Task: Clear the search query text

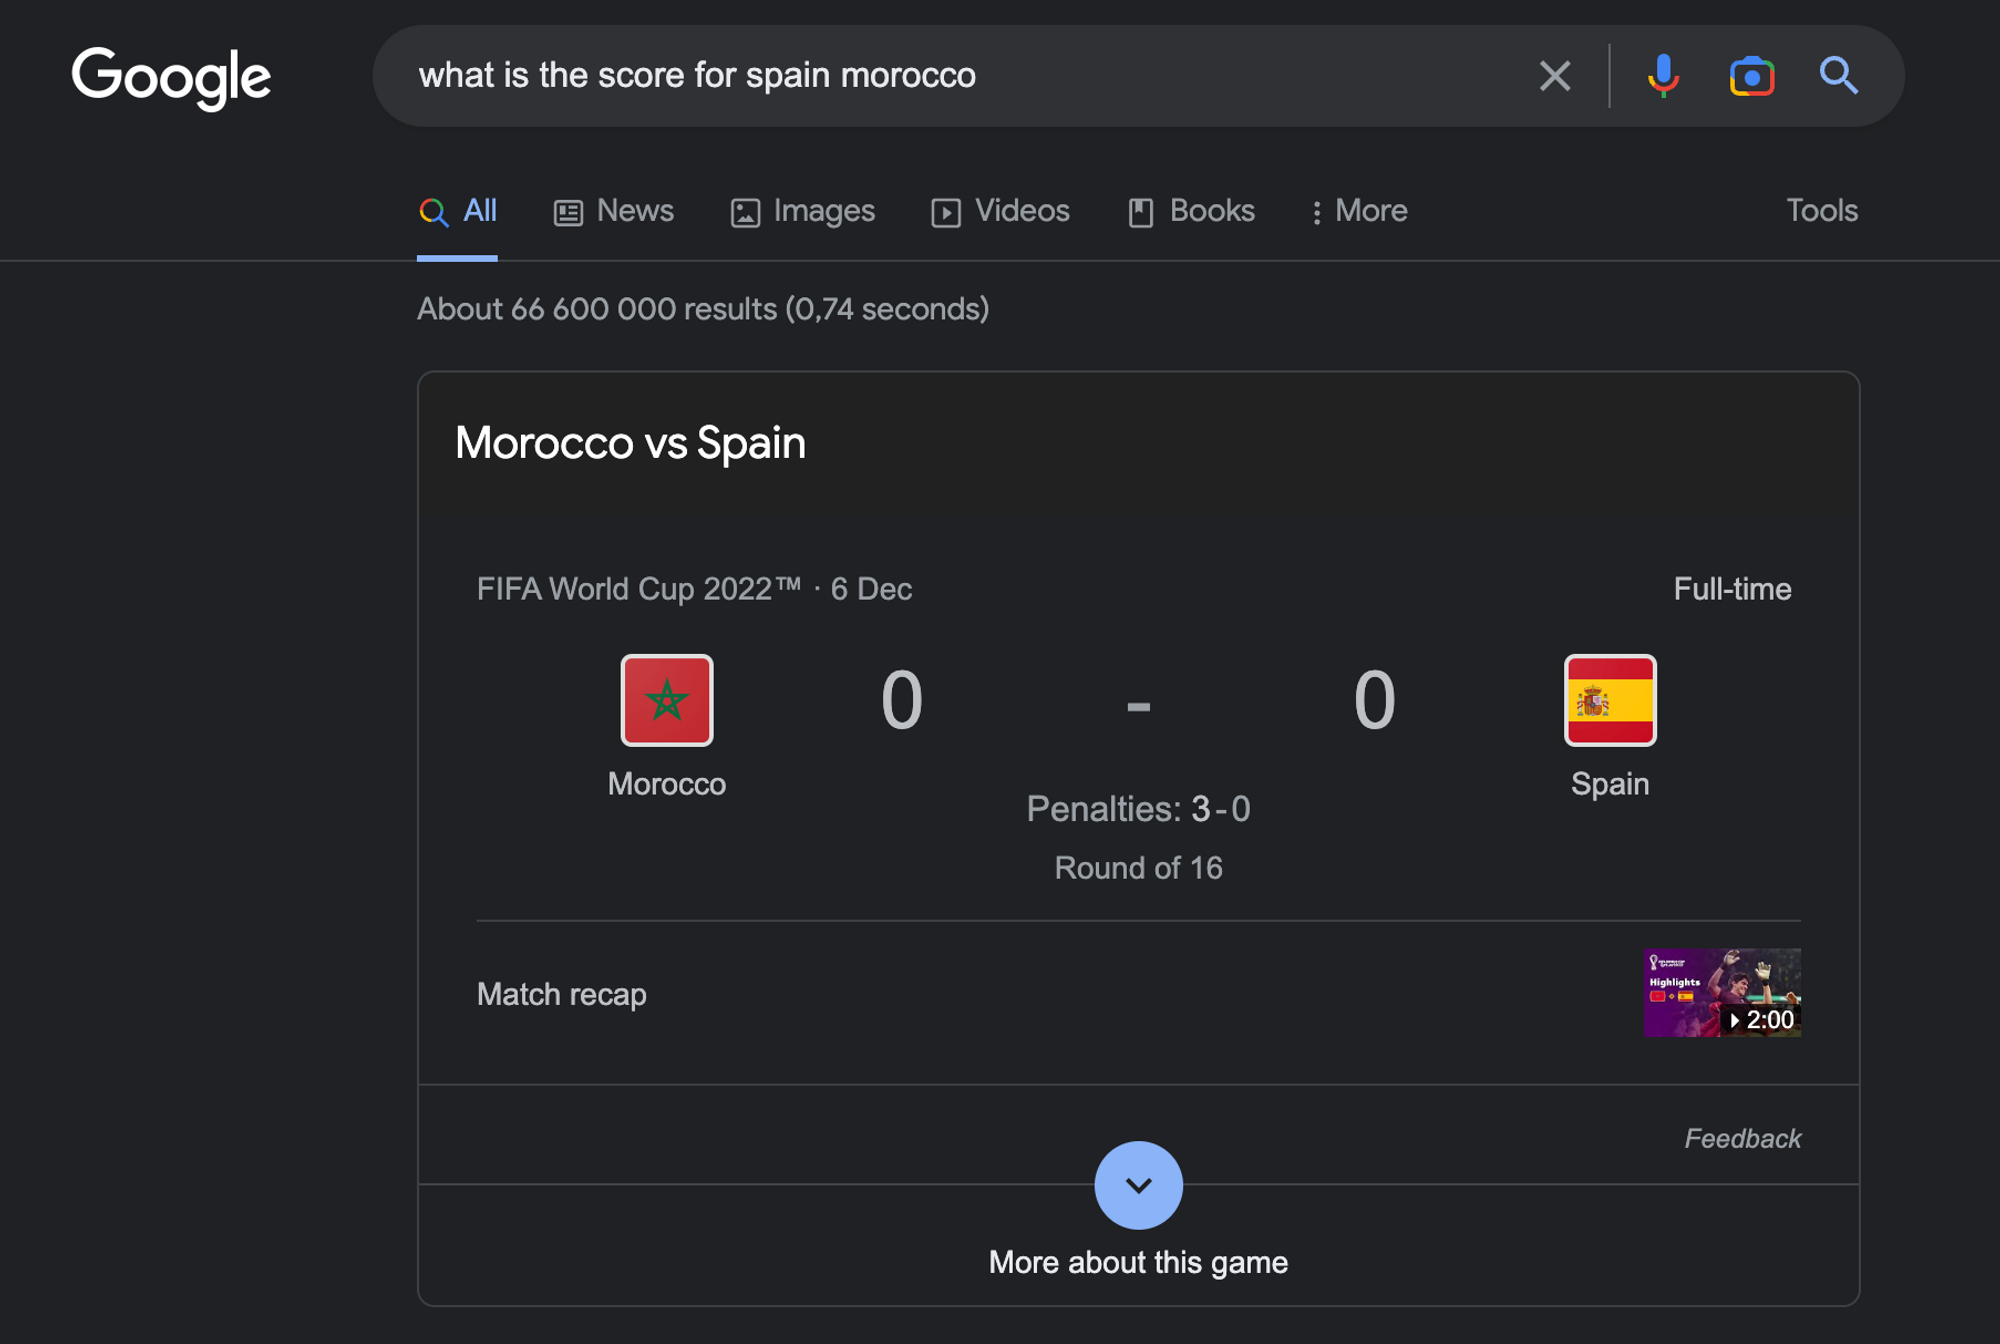Action: click(x=1554, y=76)
